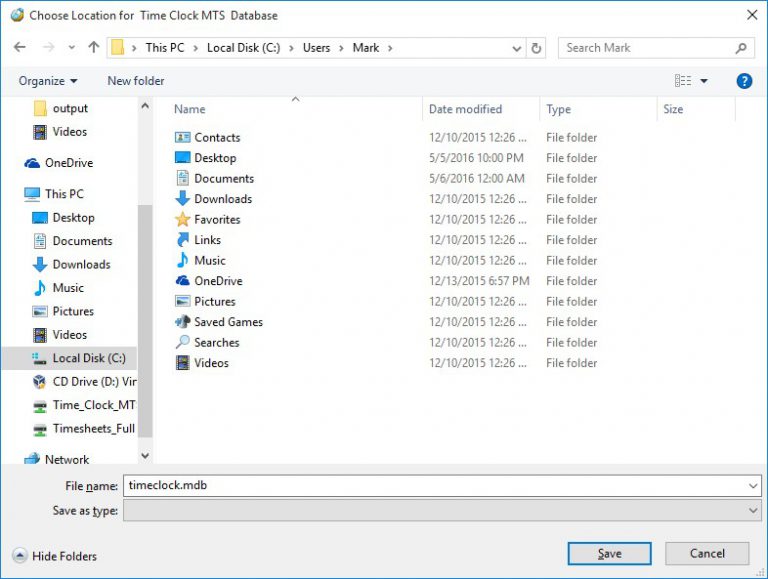The height and width of the screenshot is (579, 768).
Task: Click the CD Drive (D:) icon in sidebar
Action: [40, 381]
